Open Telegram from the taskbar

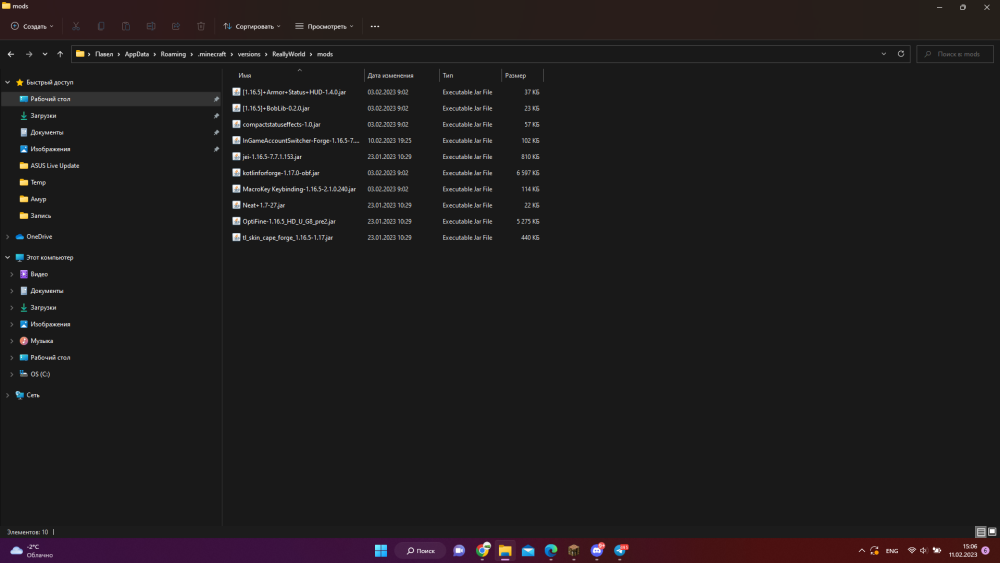point(620,550)
